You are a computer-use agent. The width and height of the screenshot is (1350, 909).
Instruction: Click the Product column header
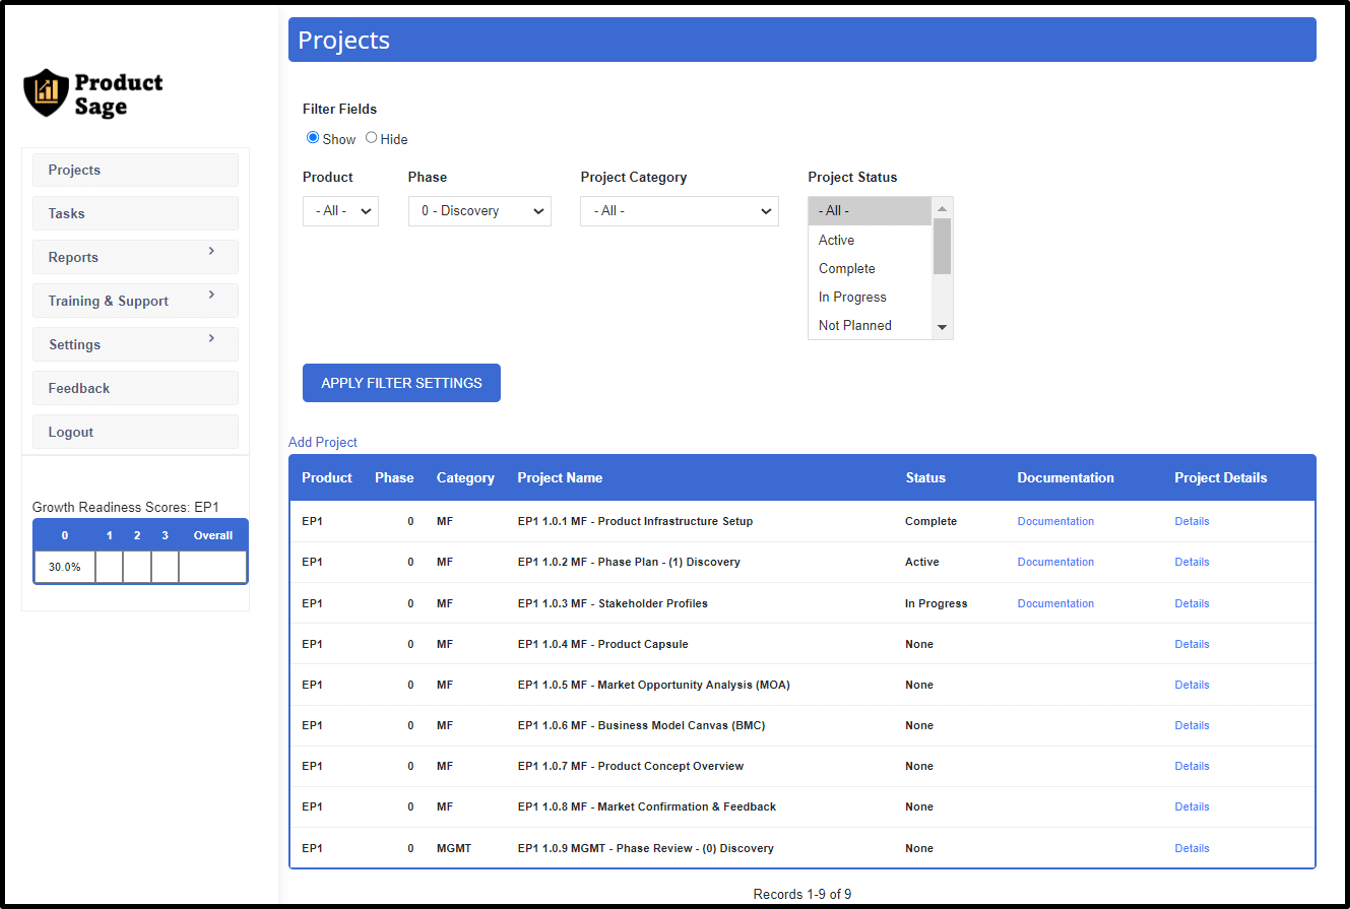click(327, 478)
